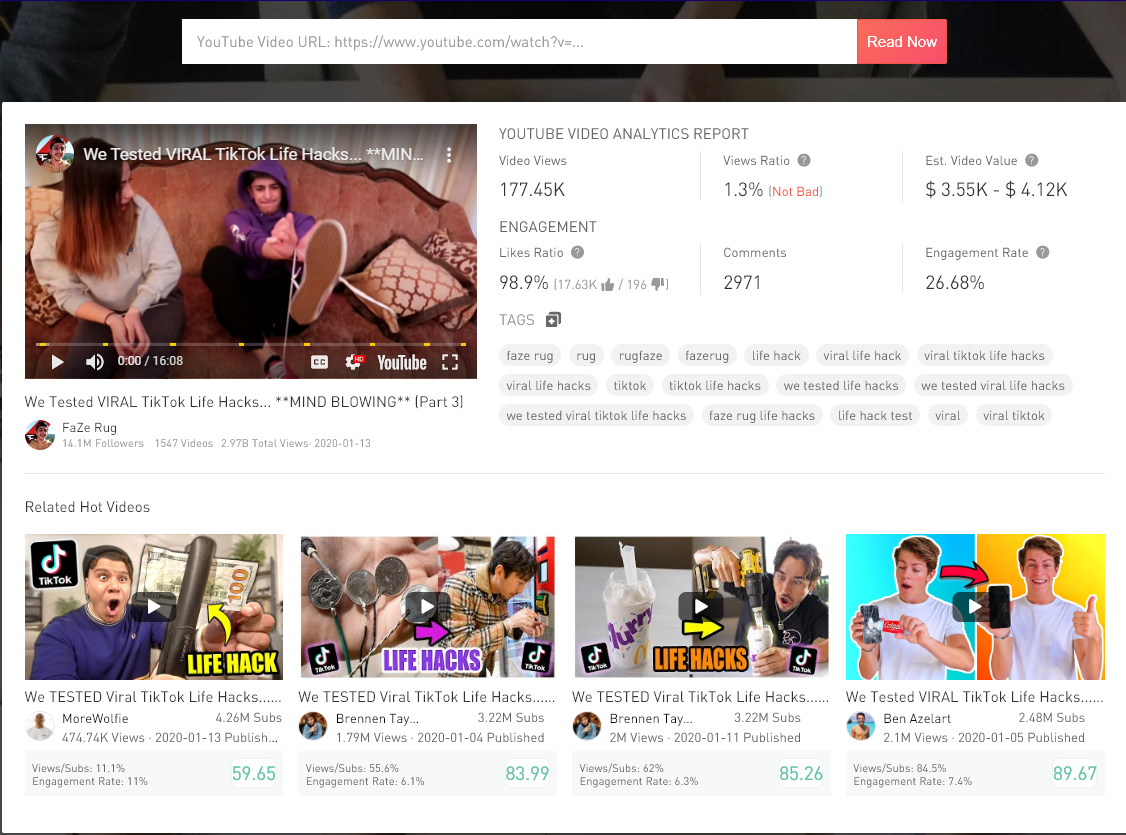Select the 'faze rug life hacks' tag

762,416
